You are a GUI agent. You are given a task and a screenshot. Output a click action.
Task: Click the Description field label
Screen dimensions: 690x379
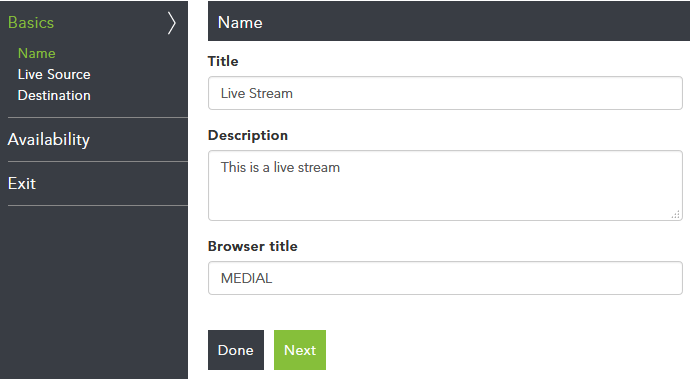coord(248,135)
